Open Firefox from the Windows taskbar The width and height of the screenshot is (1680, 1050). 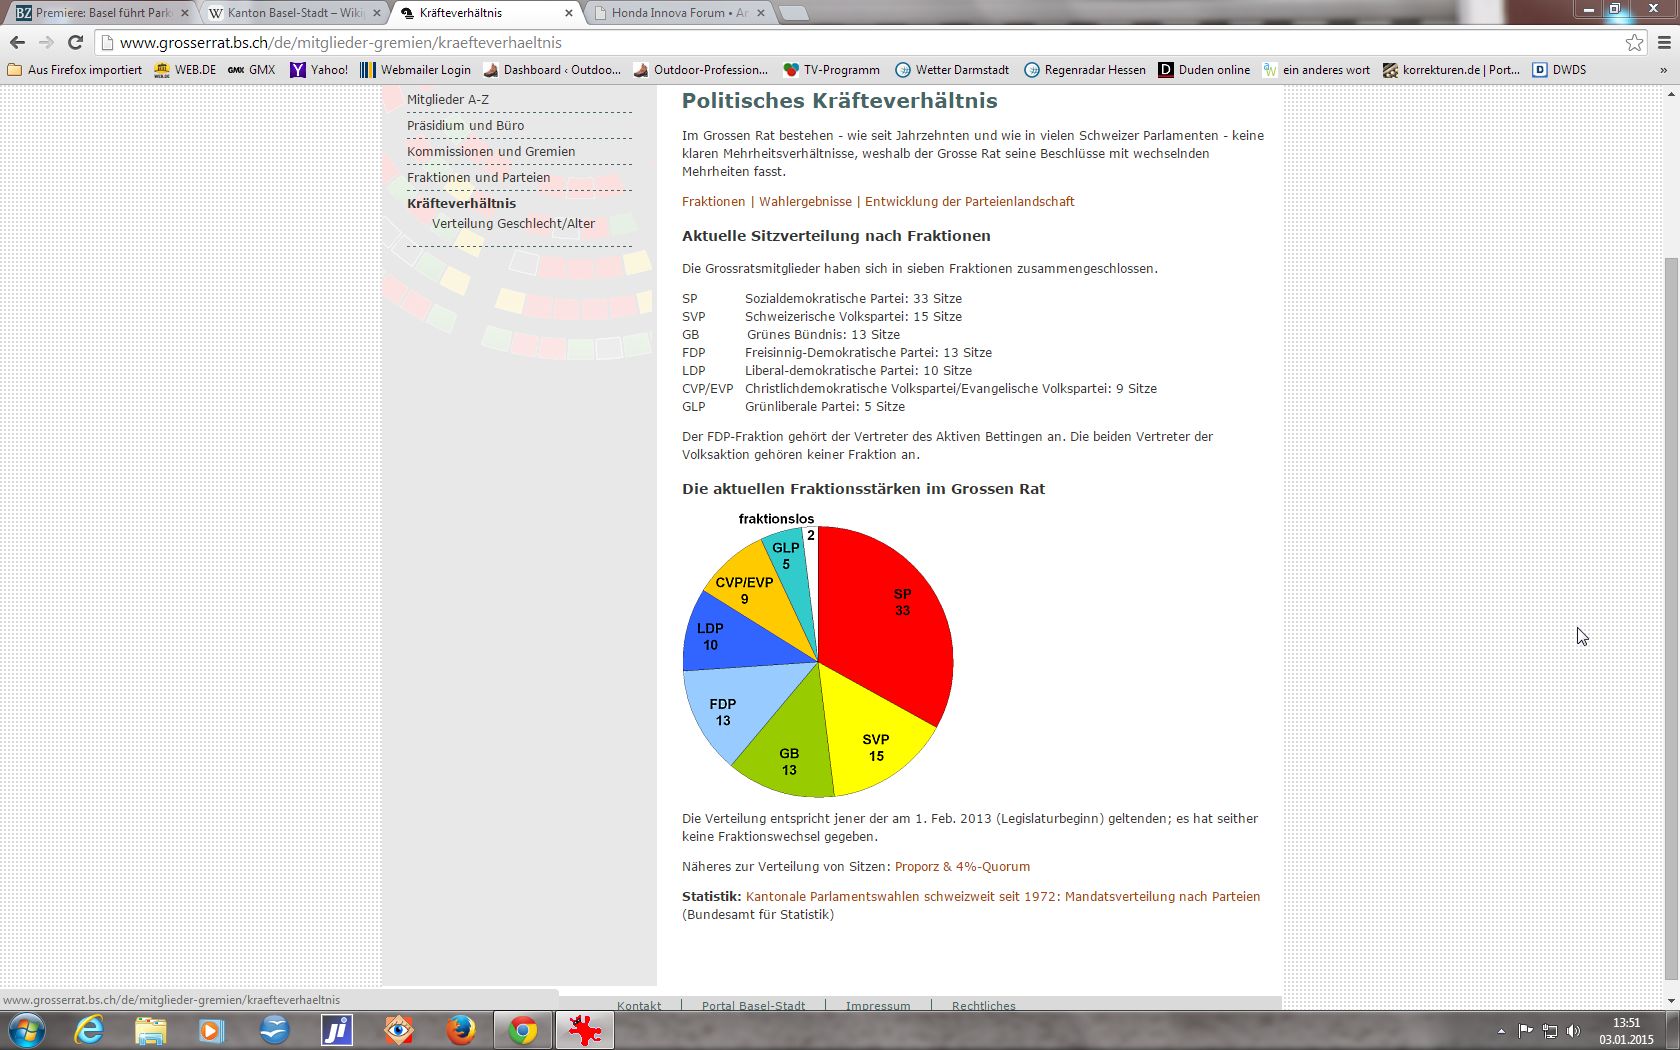pos(460,1030)
